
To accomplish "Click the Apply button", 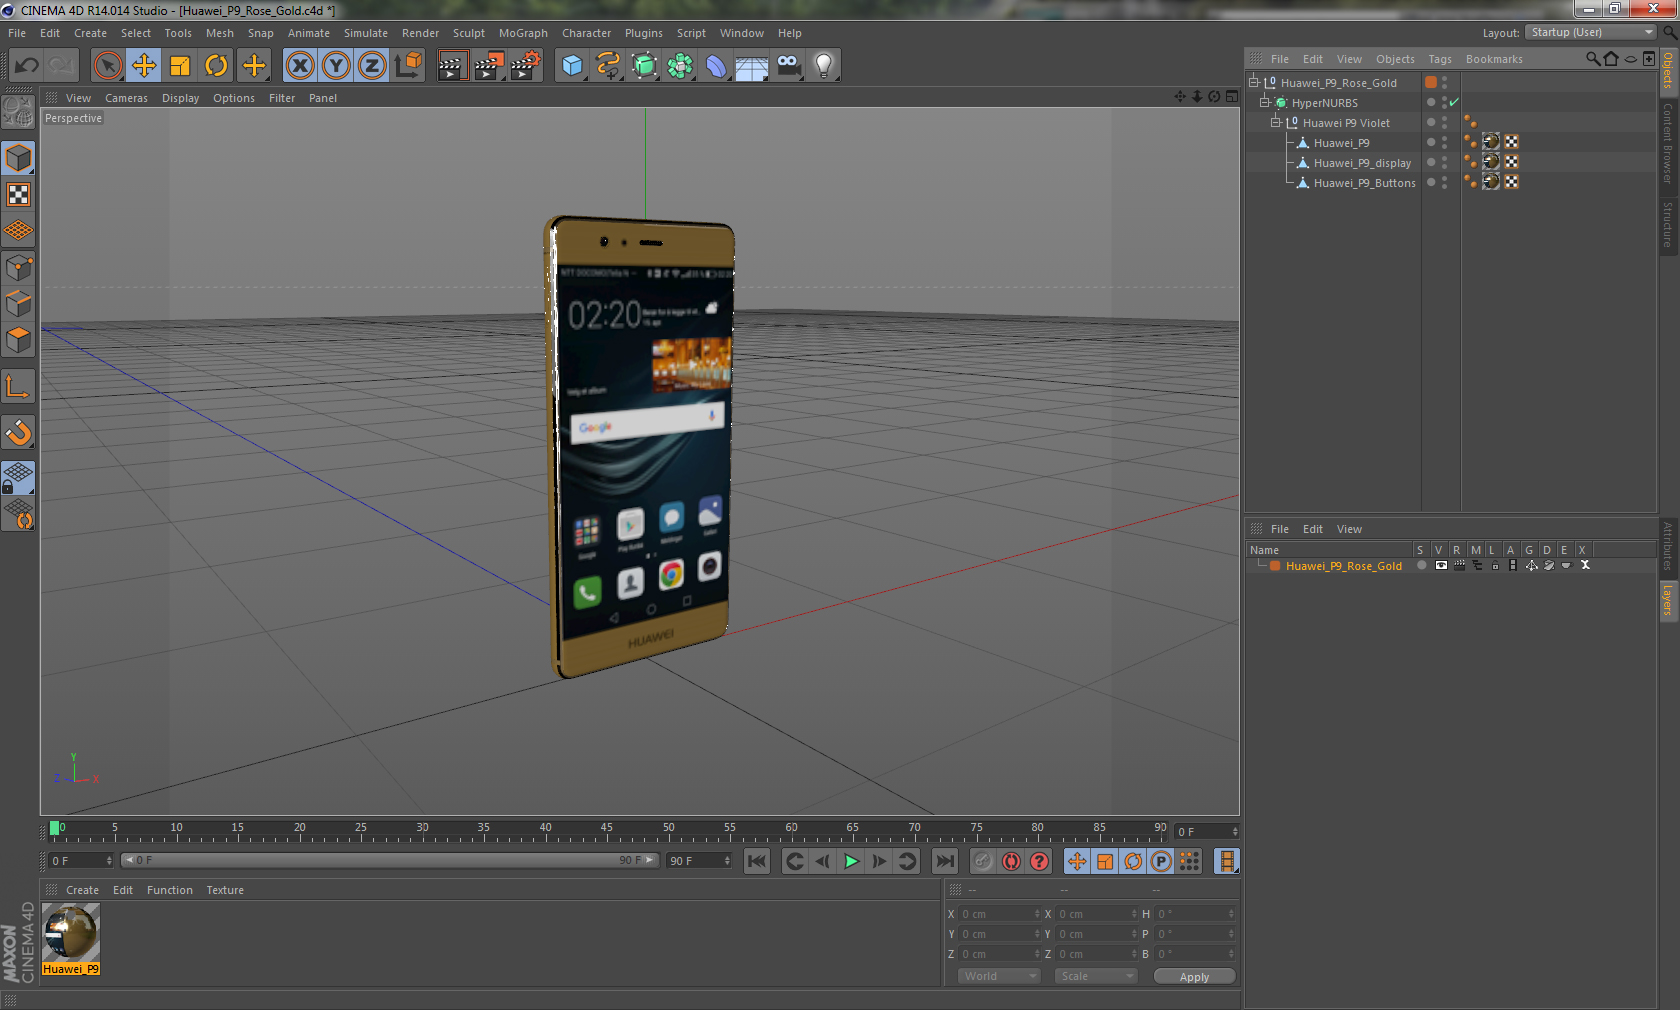I will [1194, 977].
